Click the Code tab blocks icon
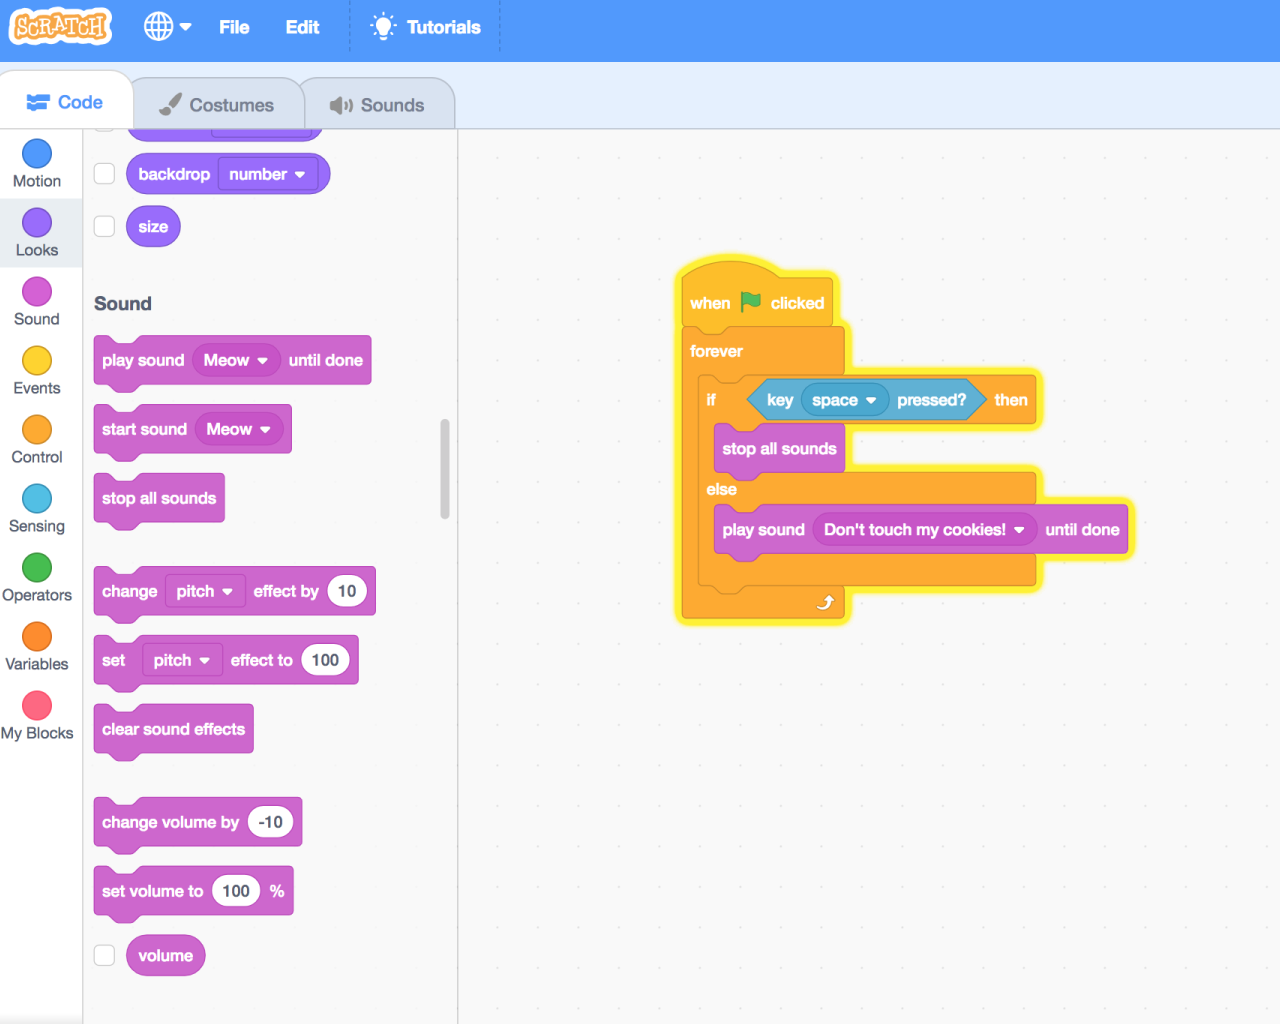Screen dimensions: 1280x1024 (x=38, y=102)
